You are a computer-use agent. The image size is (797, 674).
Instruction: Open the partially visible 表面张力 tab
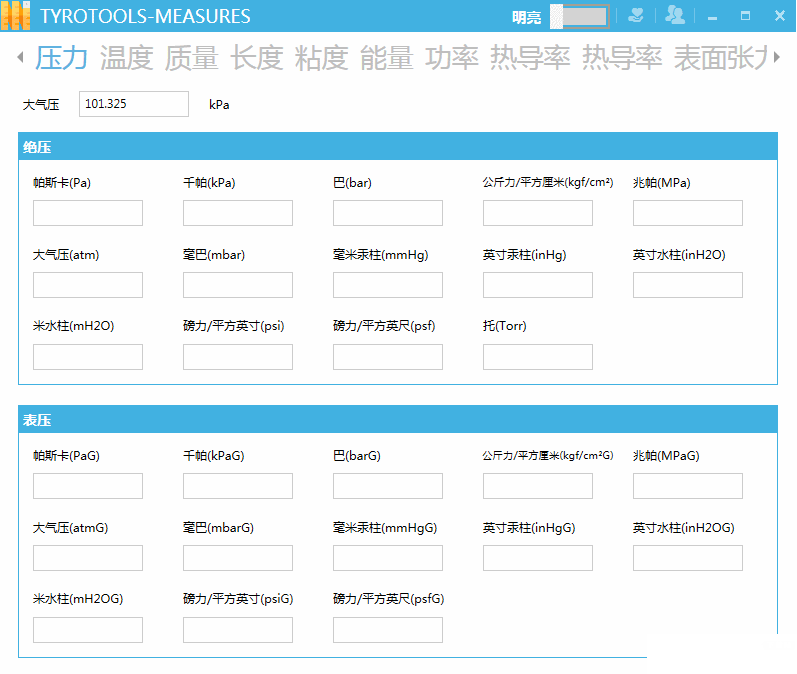tap(720, 58)
